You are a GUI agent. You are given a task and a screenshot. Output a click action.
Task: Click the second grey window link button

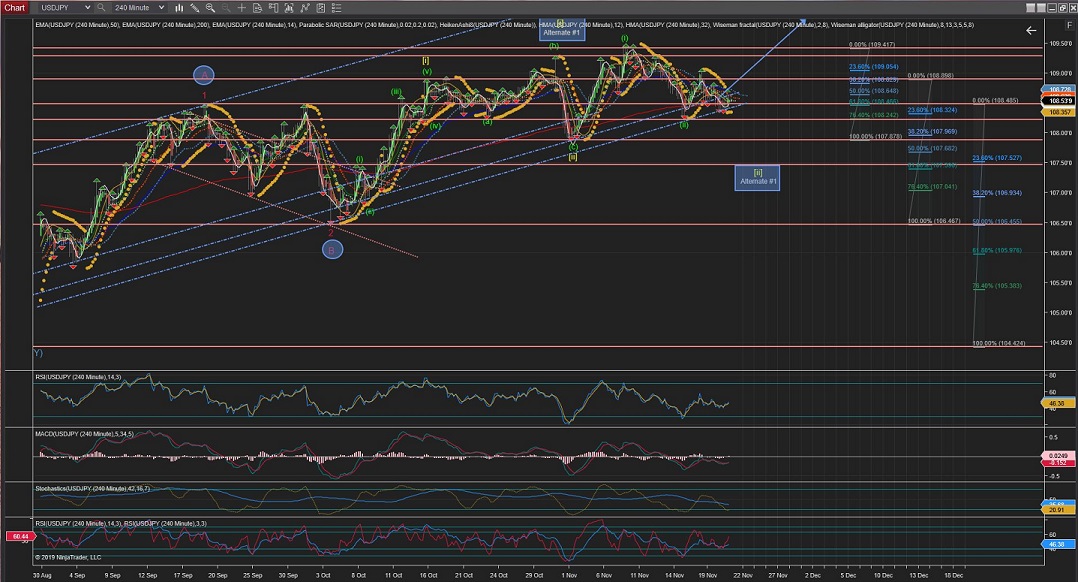(1042, 8)
